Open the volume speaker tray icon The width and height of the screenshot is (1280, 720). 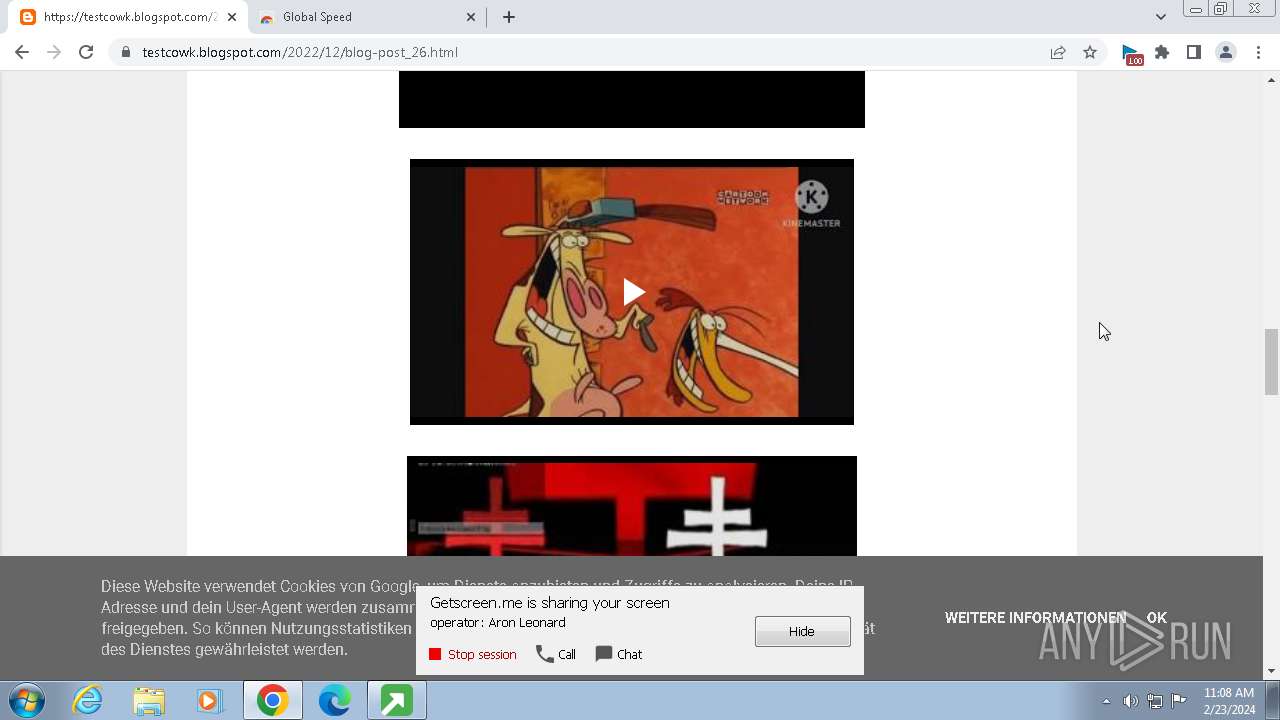[x=1131, y=701]
